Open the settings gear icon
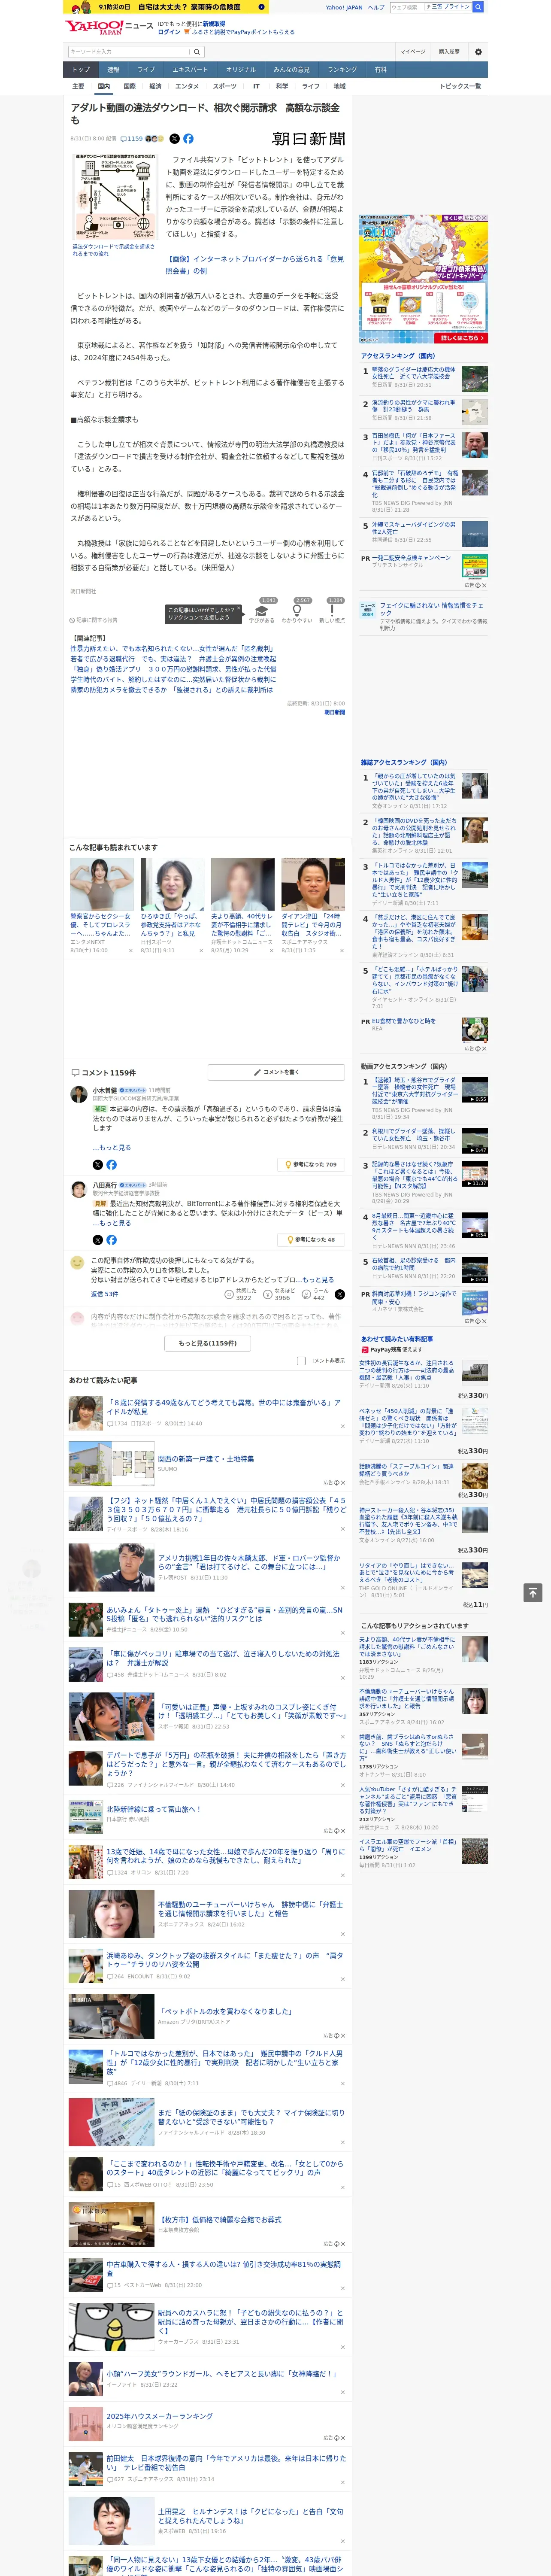 478,52
